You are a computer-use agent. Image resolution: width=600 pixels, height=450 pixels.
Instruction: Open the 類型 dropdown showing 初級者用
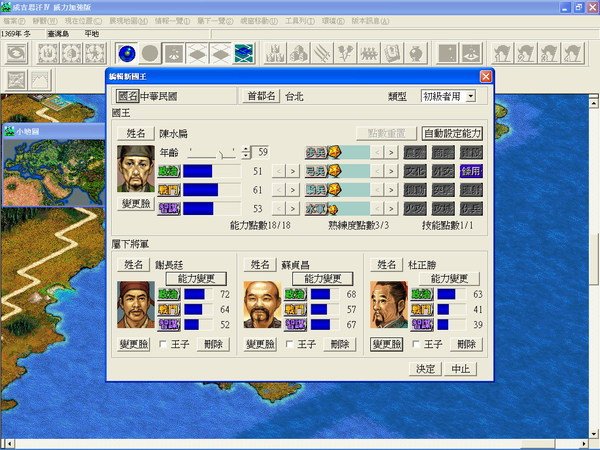[471, 96]
